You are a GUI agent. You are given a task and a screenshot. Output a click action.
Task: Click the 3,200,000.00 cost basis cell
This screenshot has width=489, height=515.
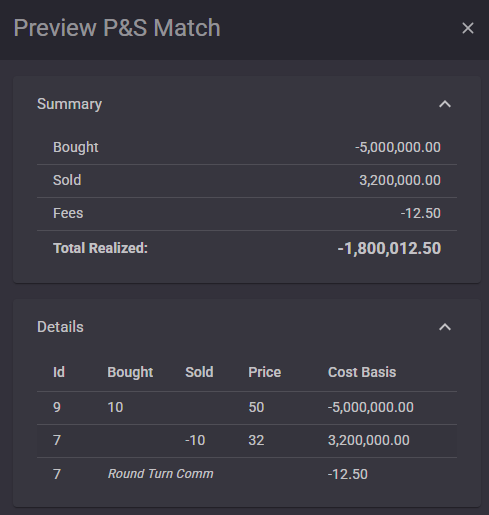click(369, 440)
